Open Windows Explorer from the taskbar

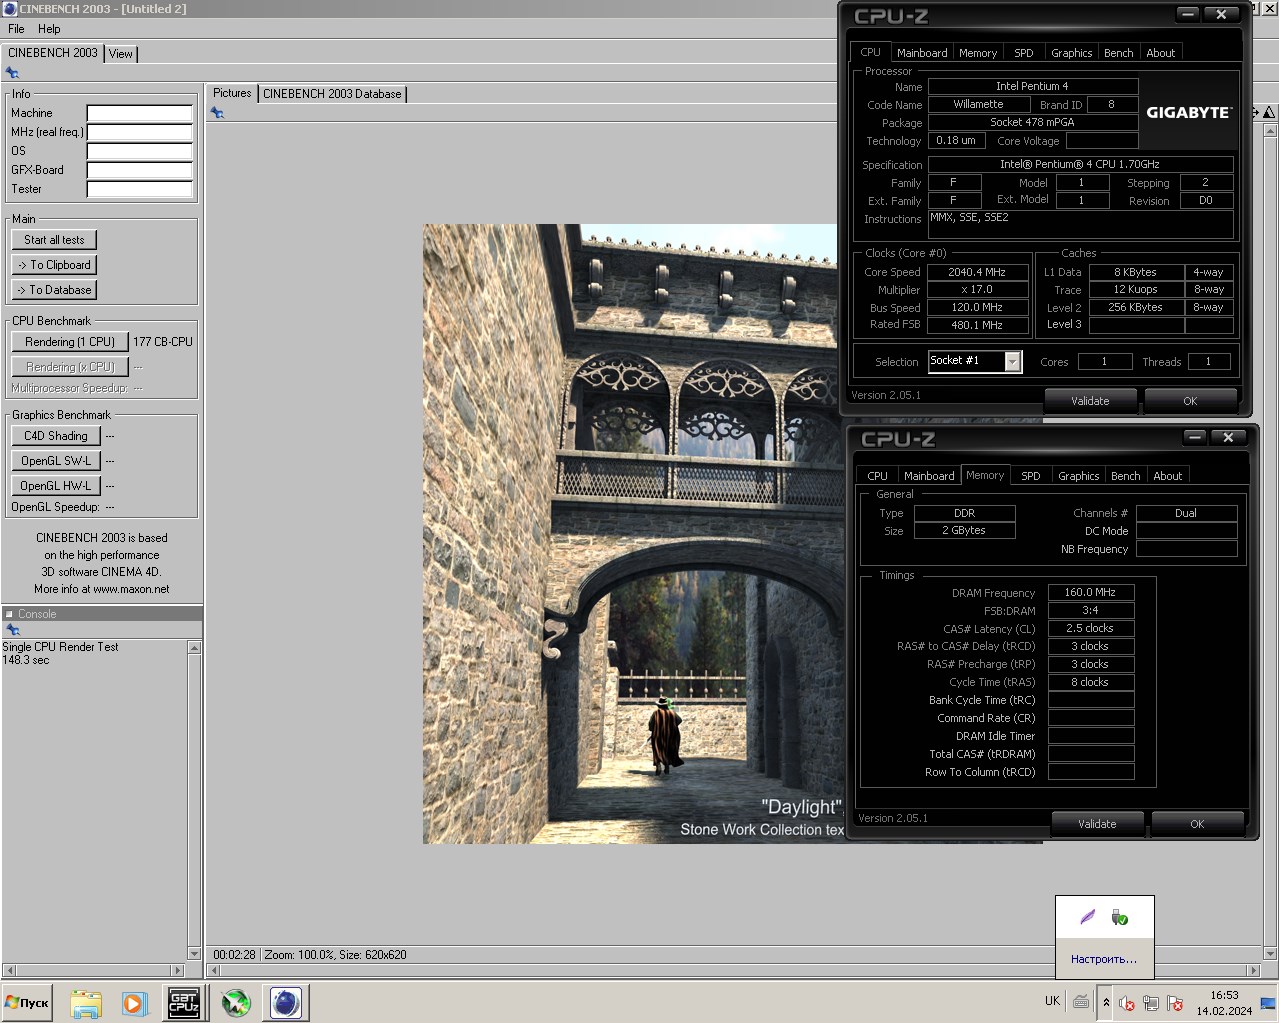point(86,1003)
